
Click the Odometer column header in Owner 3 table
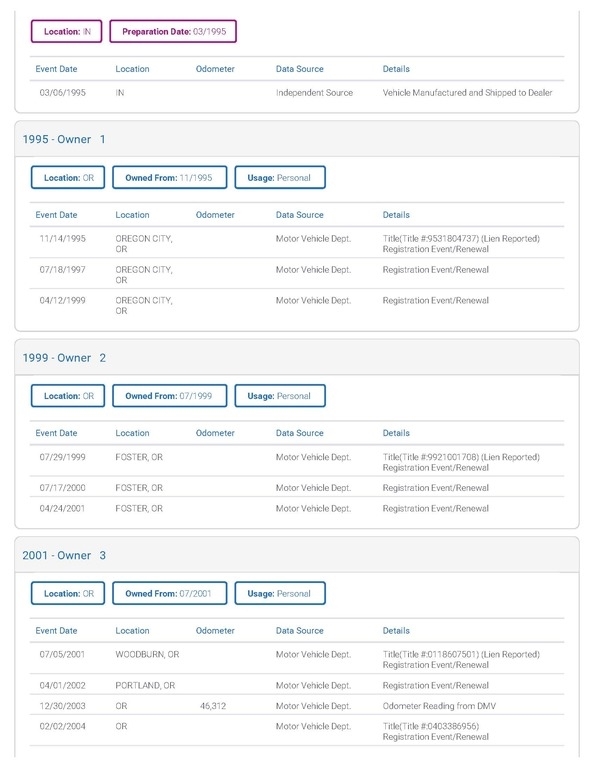pos(215,630)
